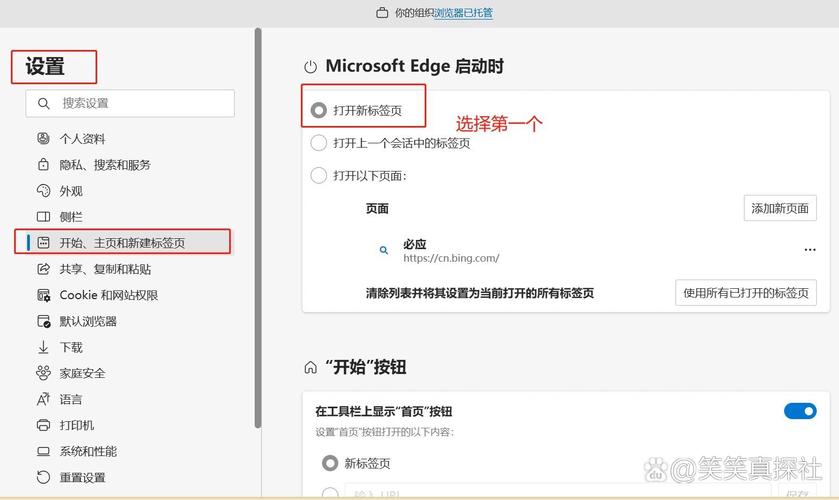This screenshot has height=500, width=839.
Task: Click the printer icon beside 打印机
Action: (43, 425)
